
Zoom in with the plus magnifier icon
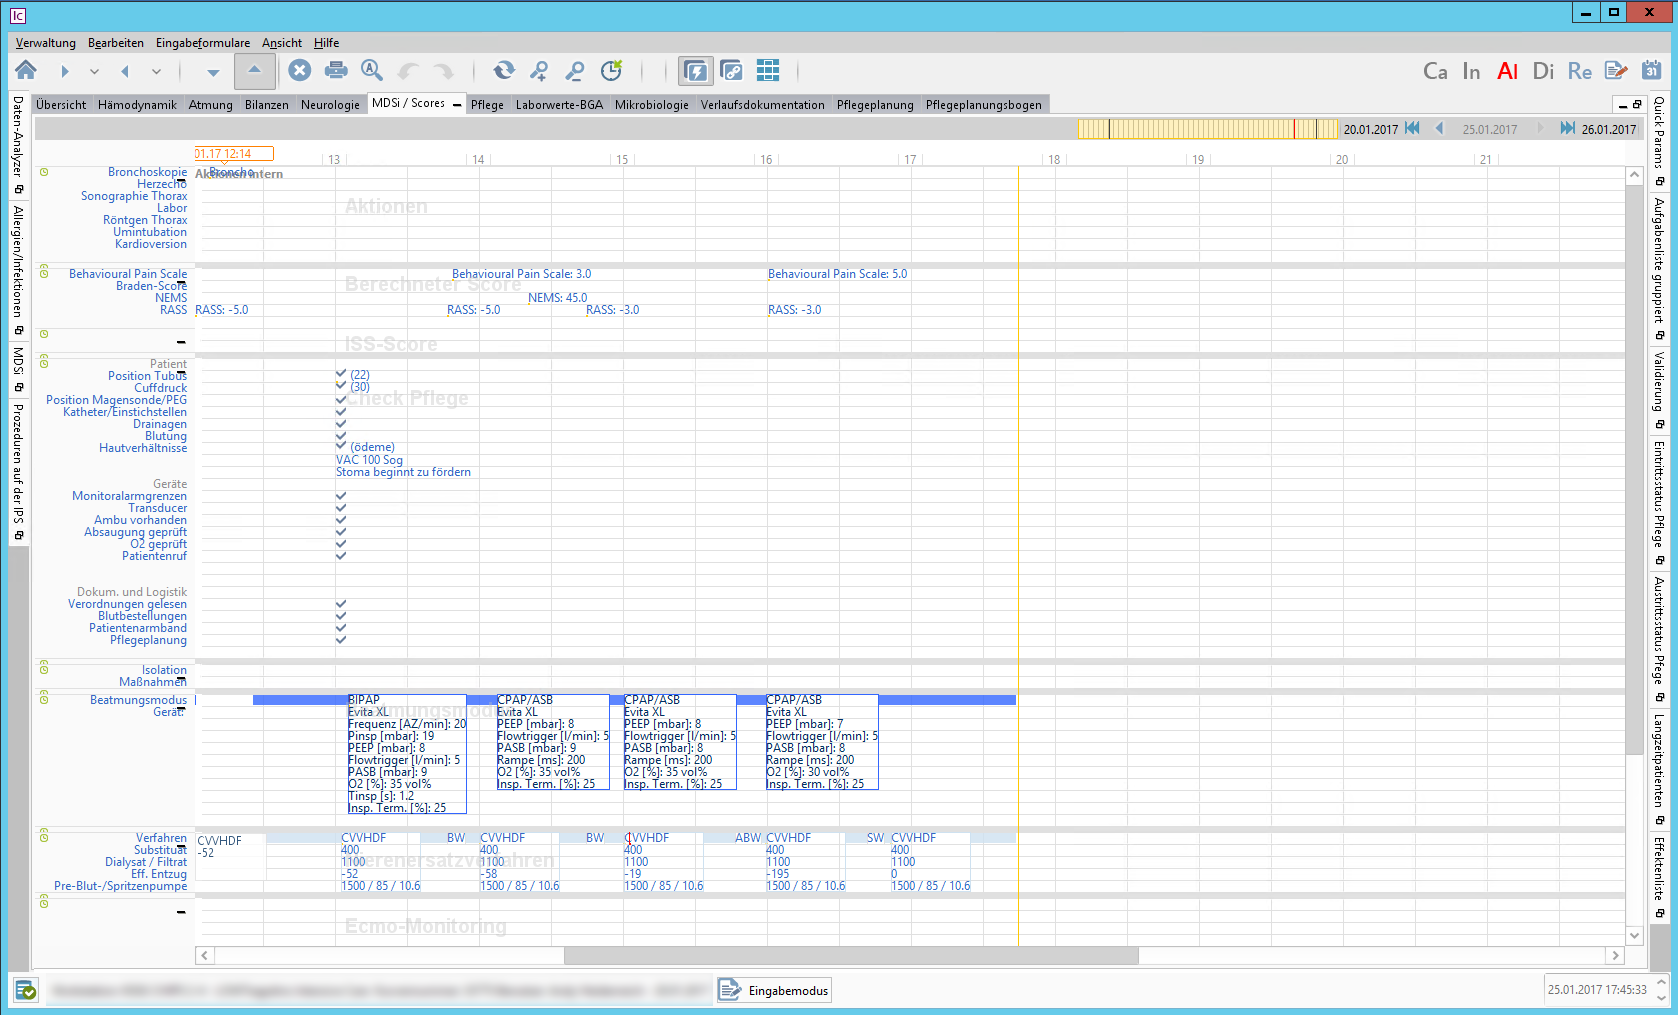coord(539,70)
